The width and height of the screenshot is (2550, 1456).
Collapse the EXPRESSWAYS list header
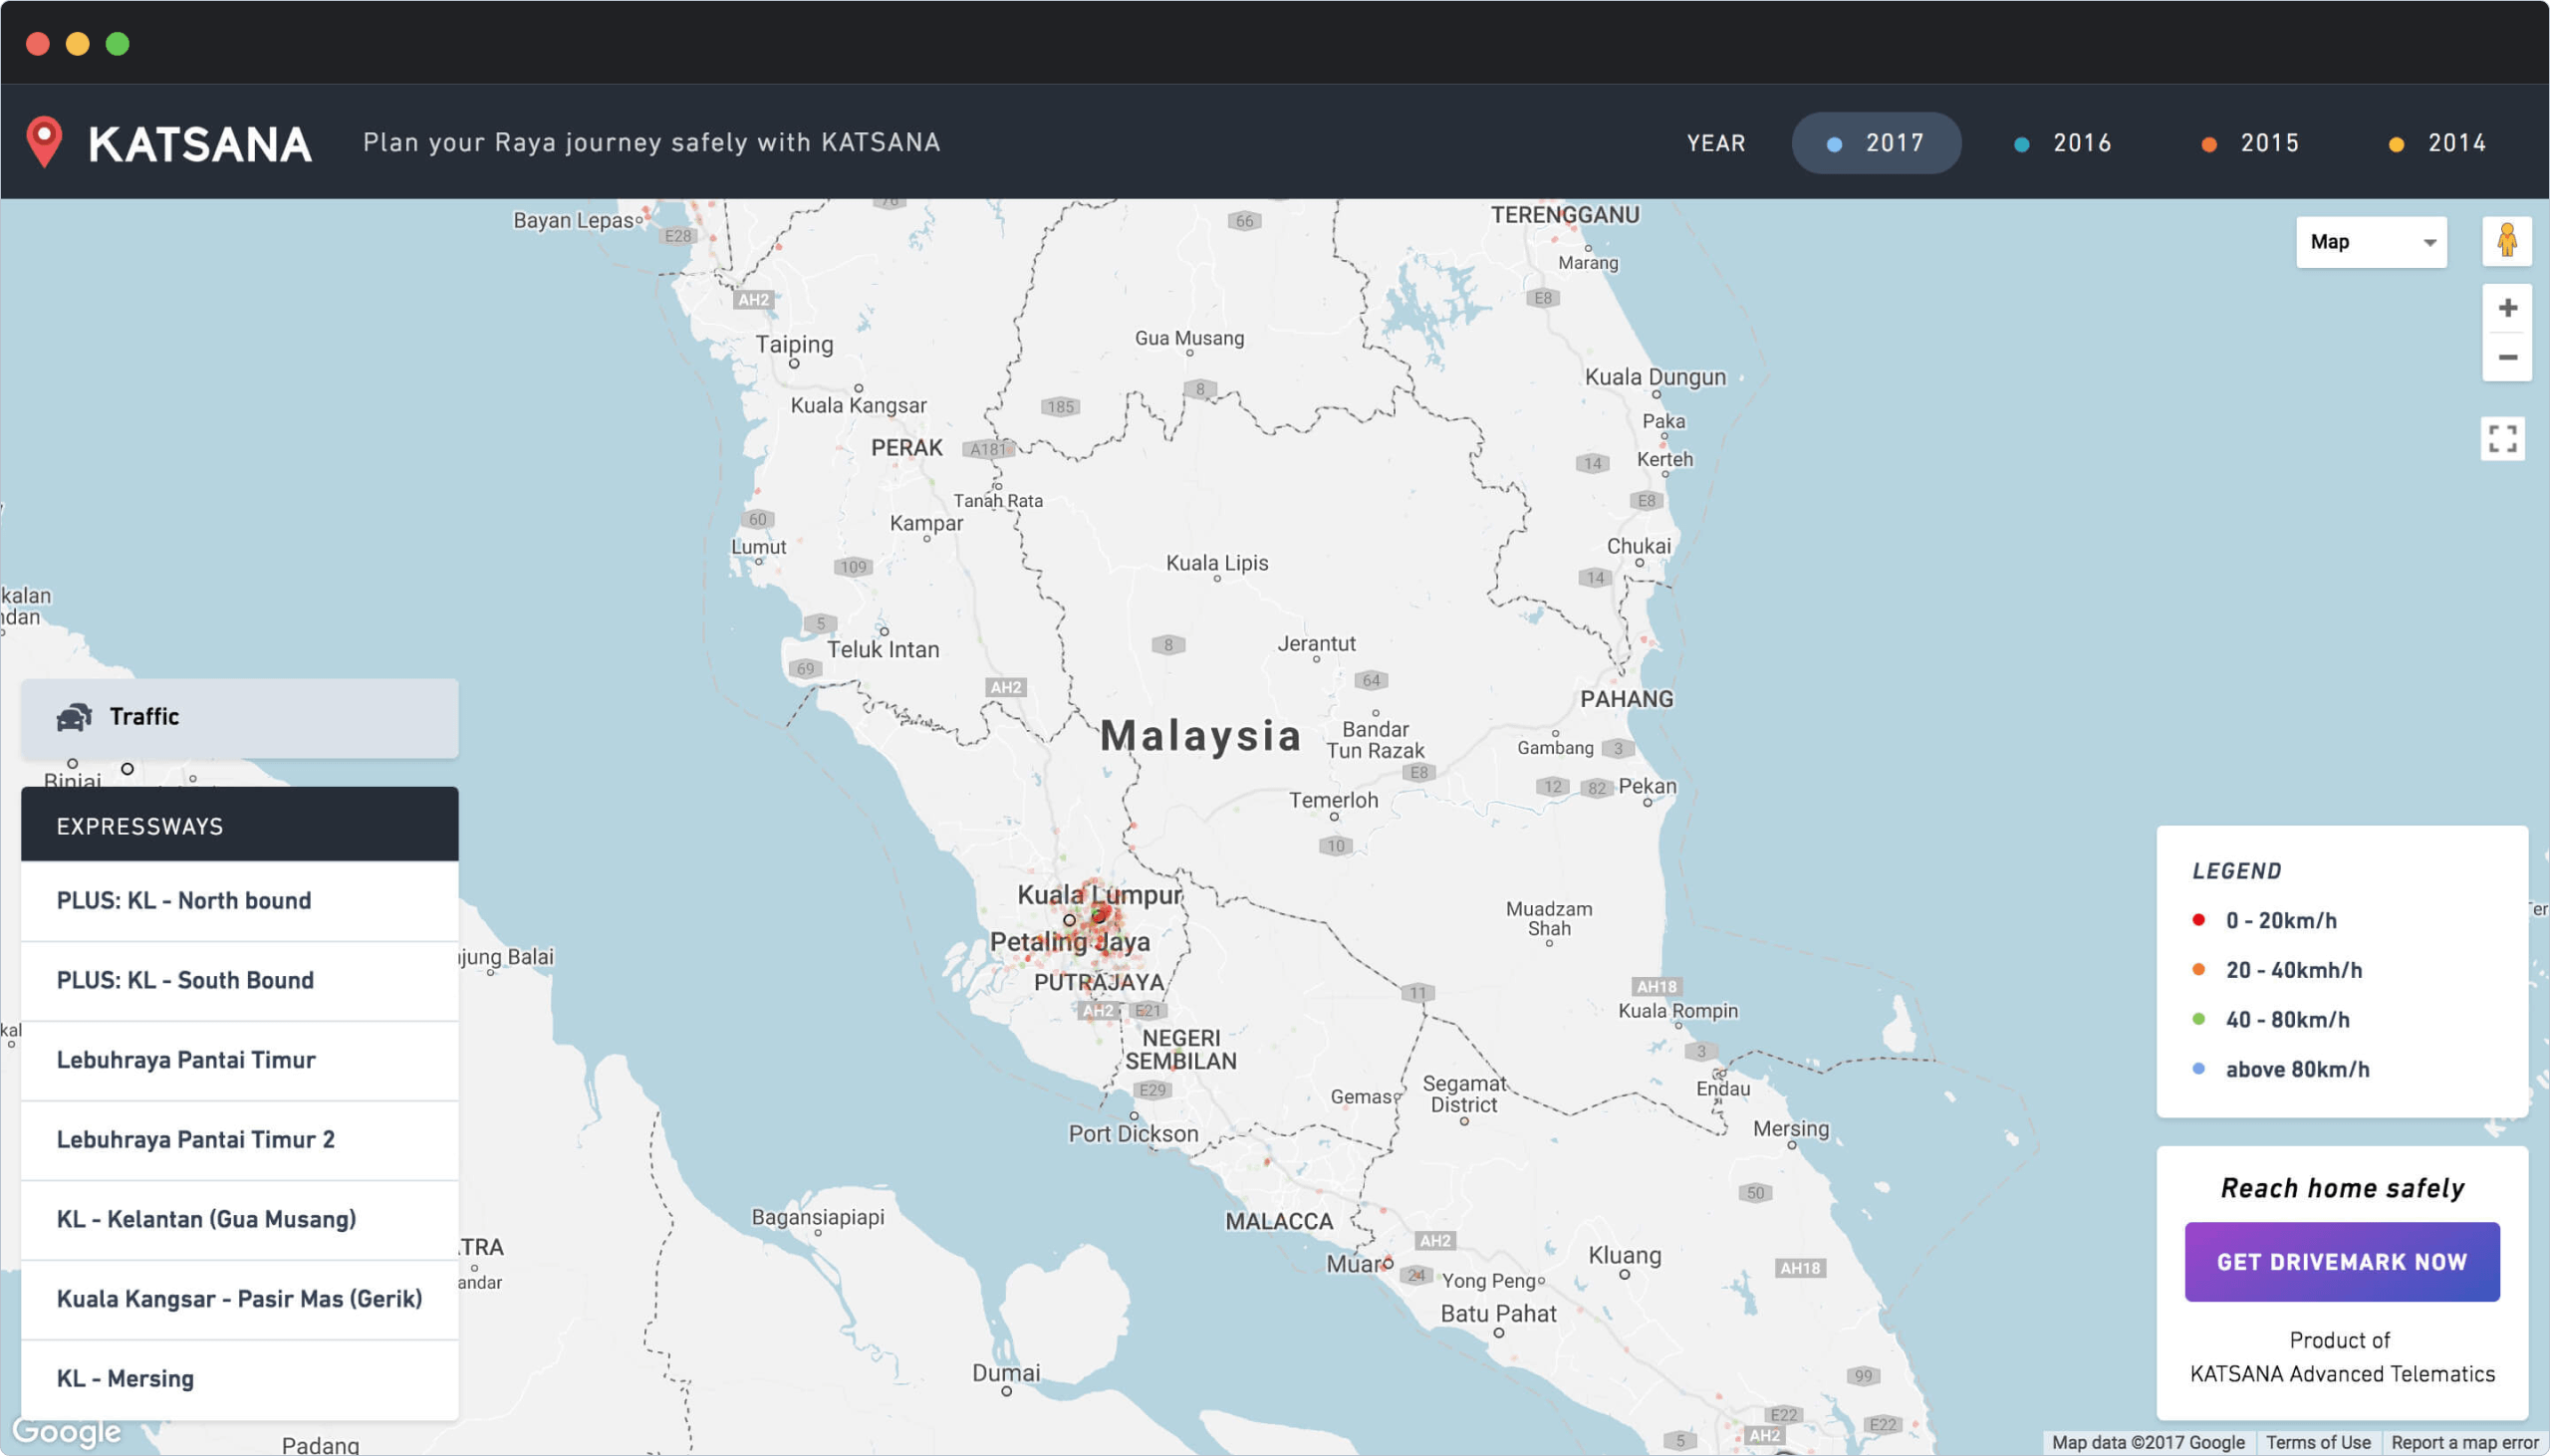click(x=240, y=825)
